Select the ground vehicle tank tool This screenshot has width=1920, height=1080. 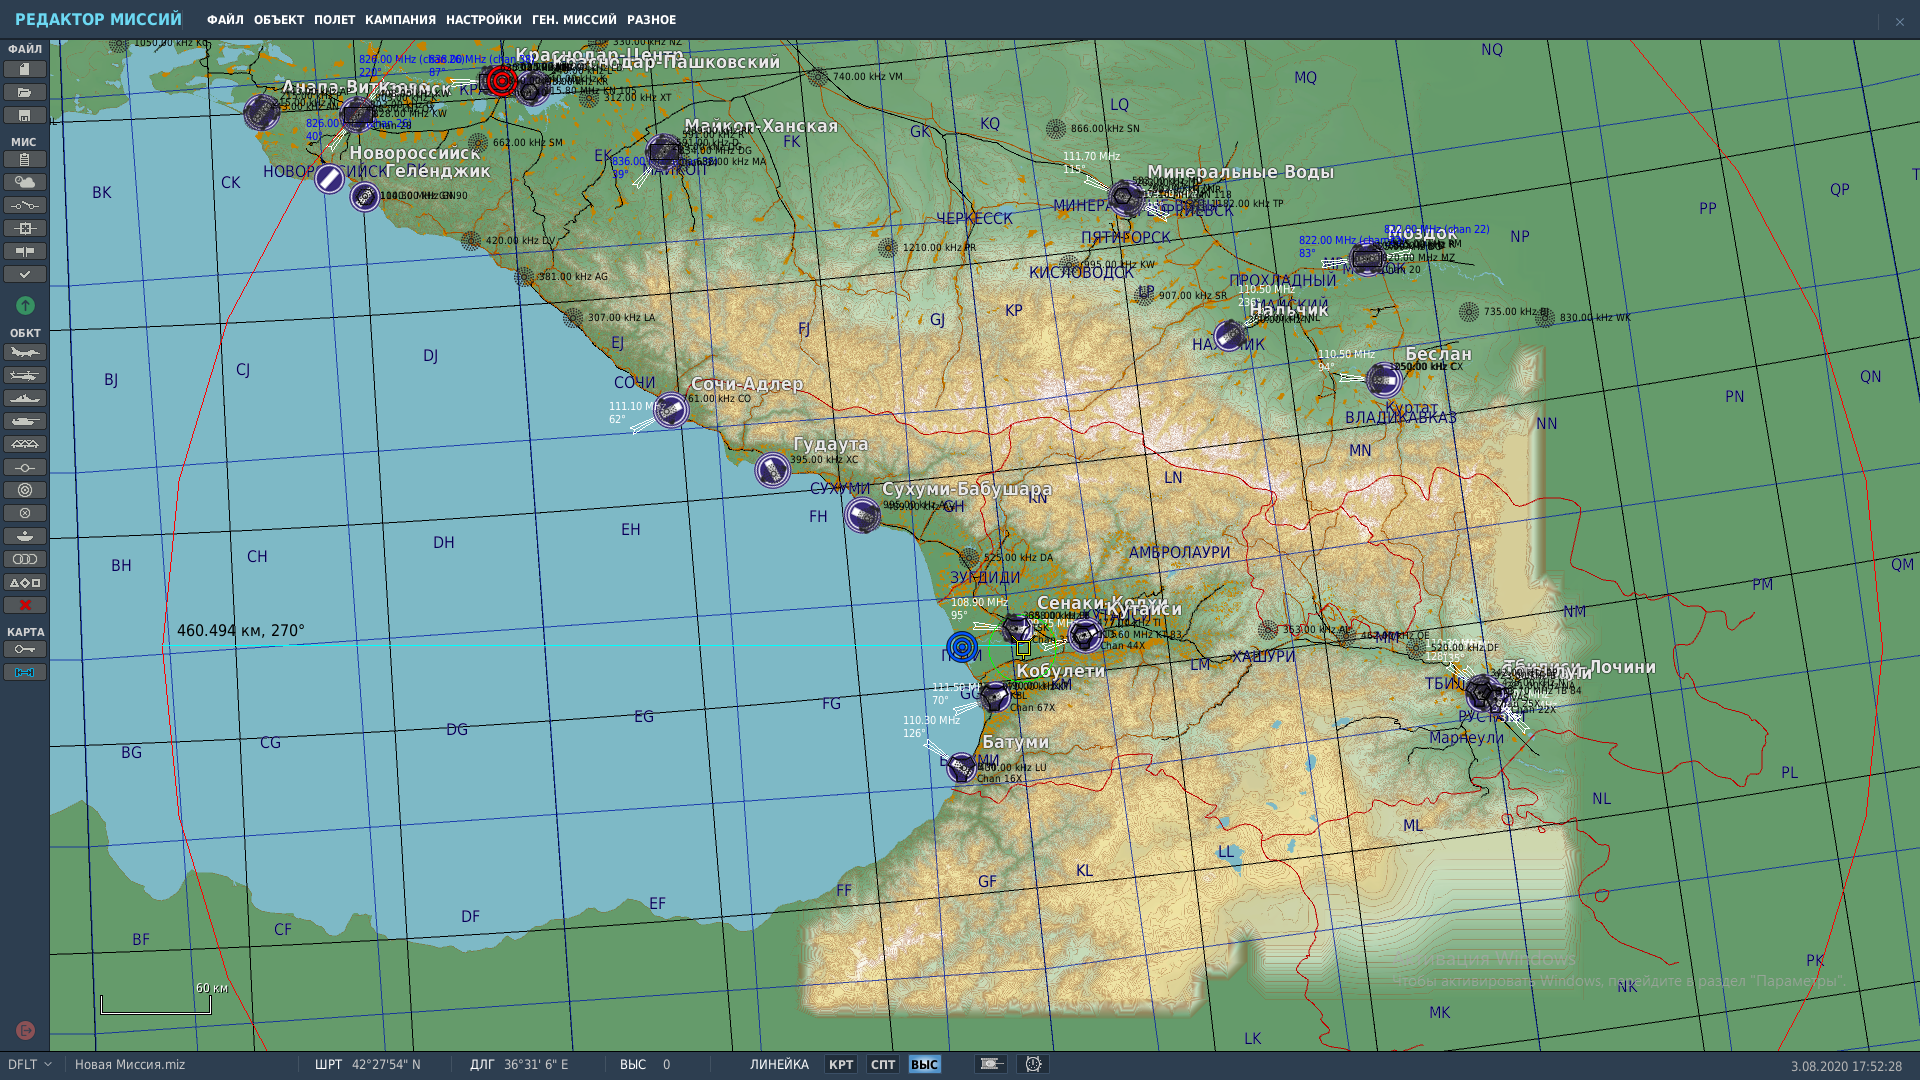point(24,421)
